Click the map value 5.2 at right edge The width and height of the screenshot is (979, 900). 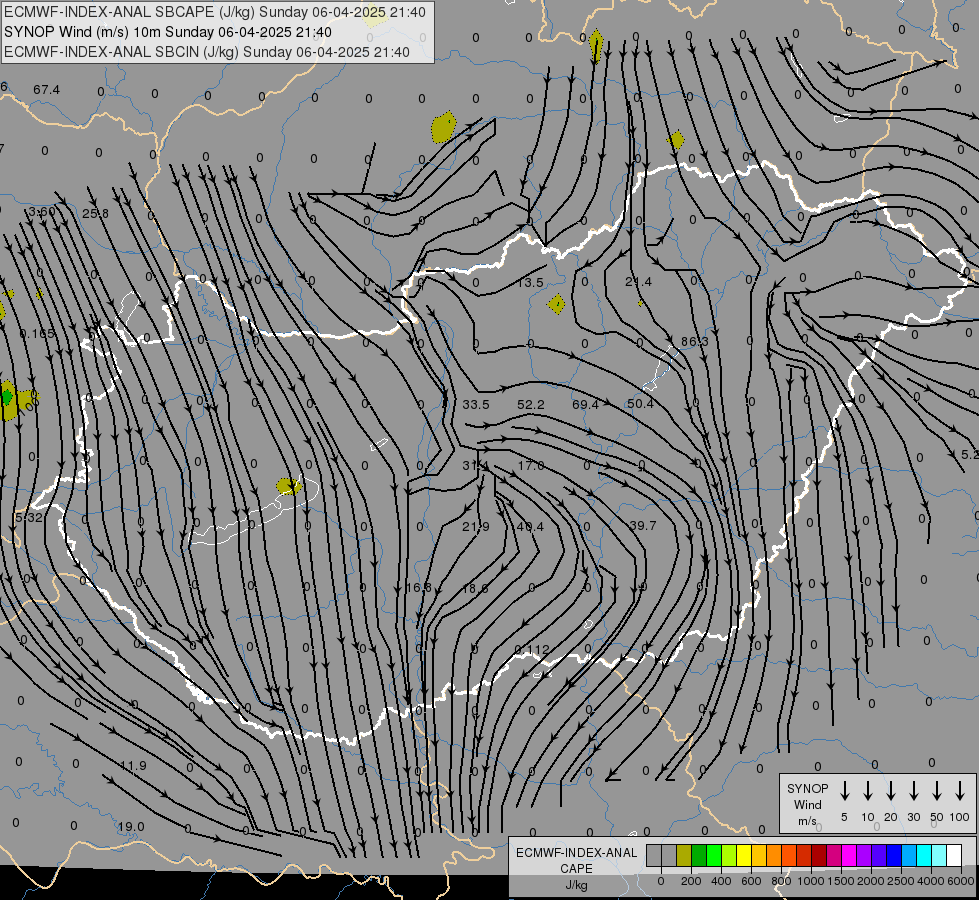tap(970, 455)
